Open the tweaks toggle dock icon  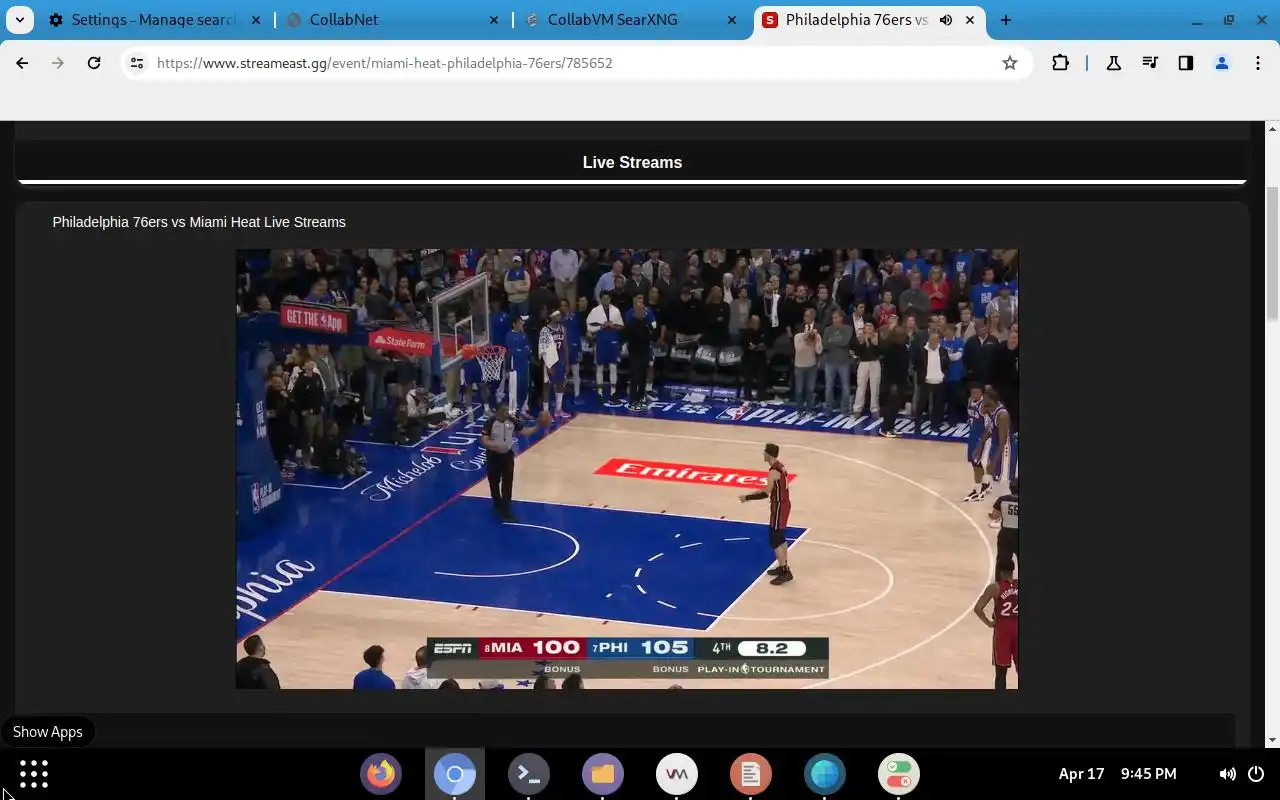pos(899,774)
